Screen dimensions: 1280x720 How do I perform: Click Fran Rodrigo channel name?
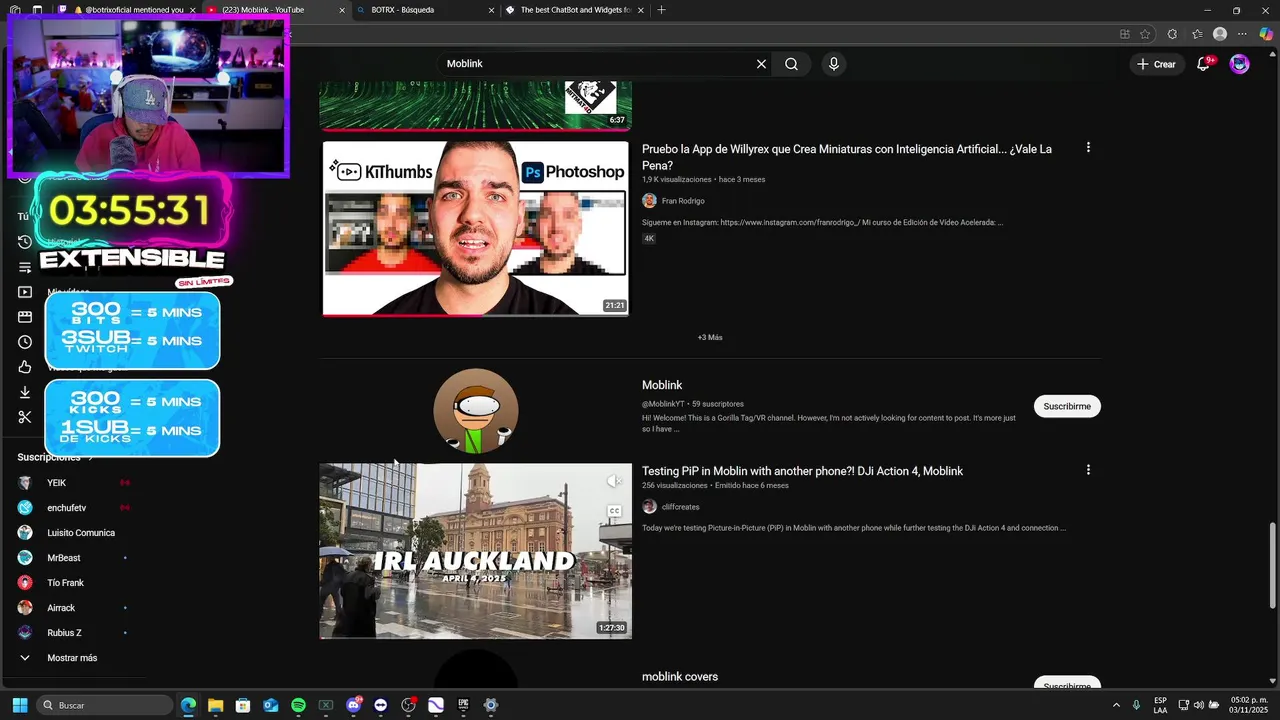click(683, 201)
